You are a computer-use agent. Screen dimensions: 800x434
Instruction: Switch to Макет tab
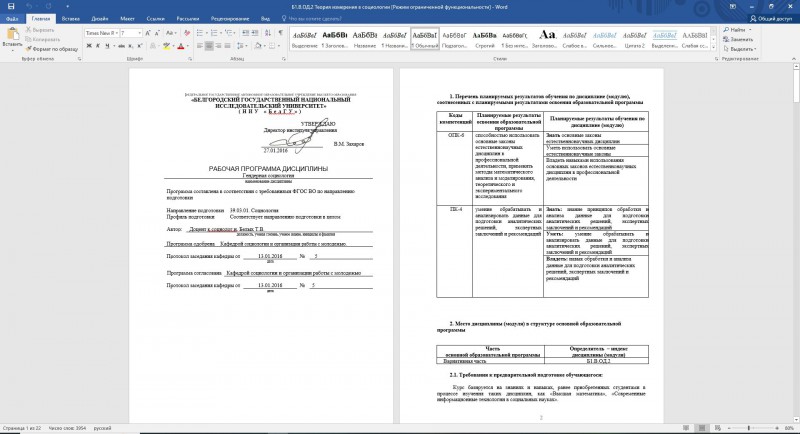tap(128, 19)
